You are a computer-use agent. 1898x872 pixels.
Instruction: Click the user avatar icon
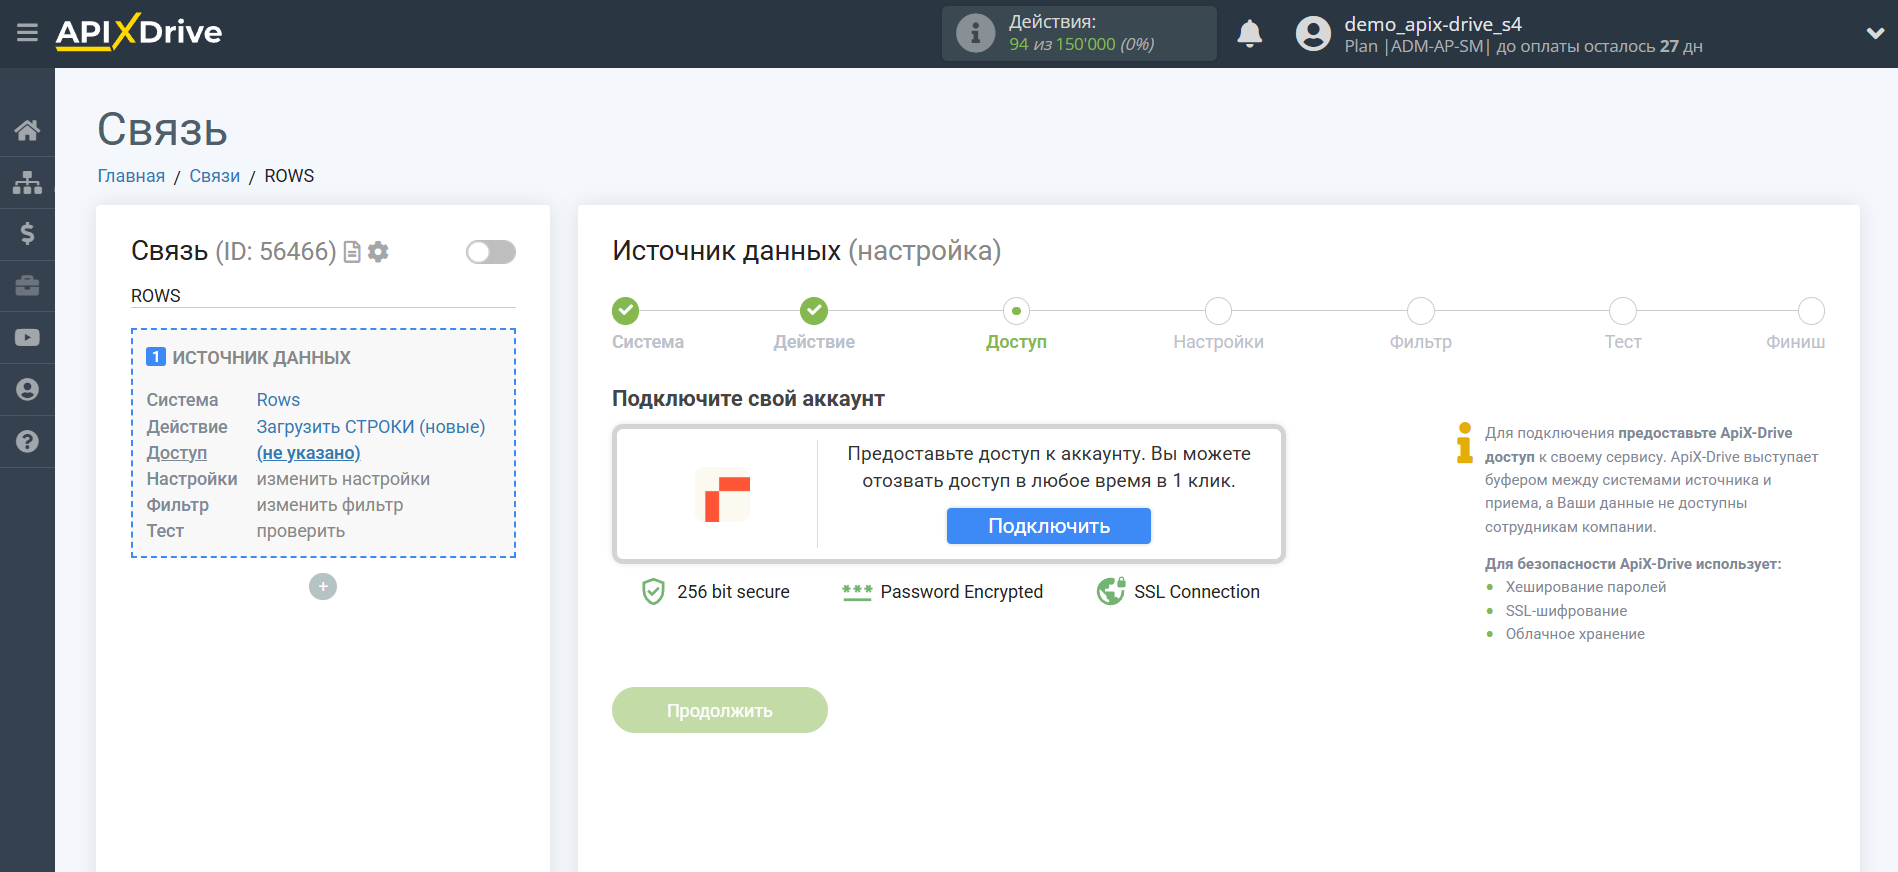[x=1313, y=34]
